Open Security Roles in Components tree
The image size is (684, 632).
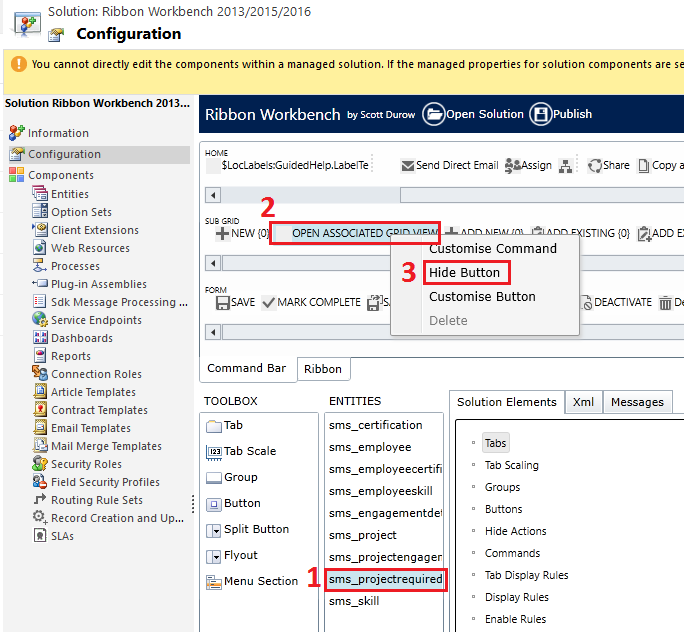86,464
